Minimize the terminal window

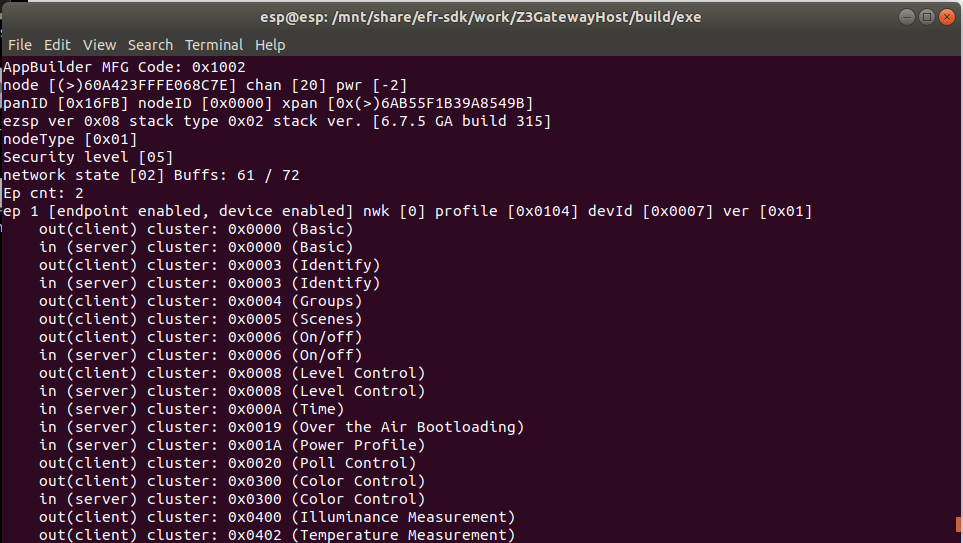coord(905,17)
